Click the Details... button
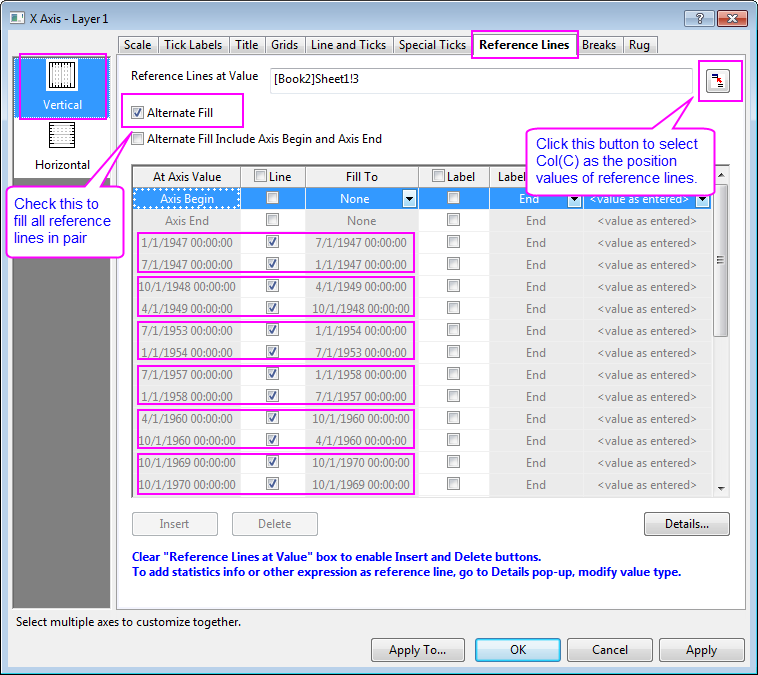 point(686,524)
